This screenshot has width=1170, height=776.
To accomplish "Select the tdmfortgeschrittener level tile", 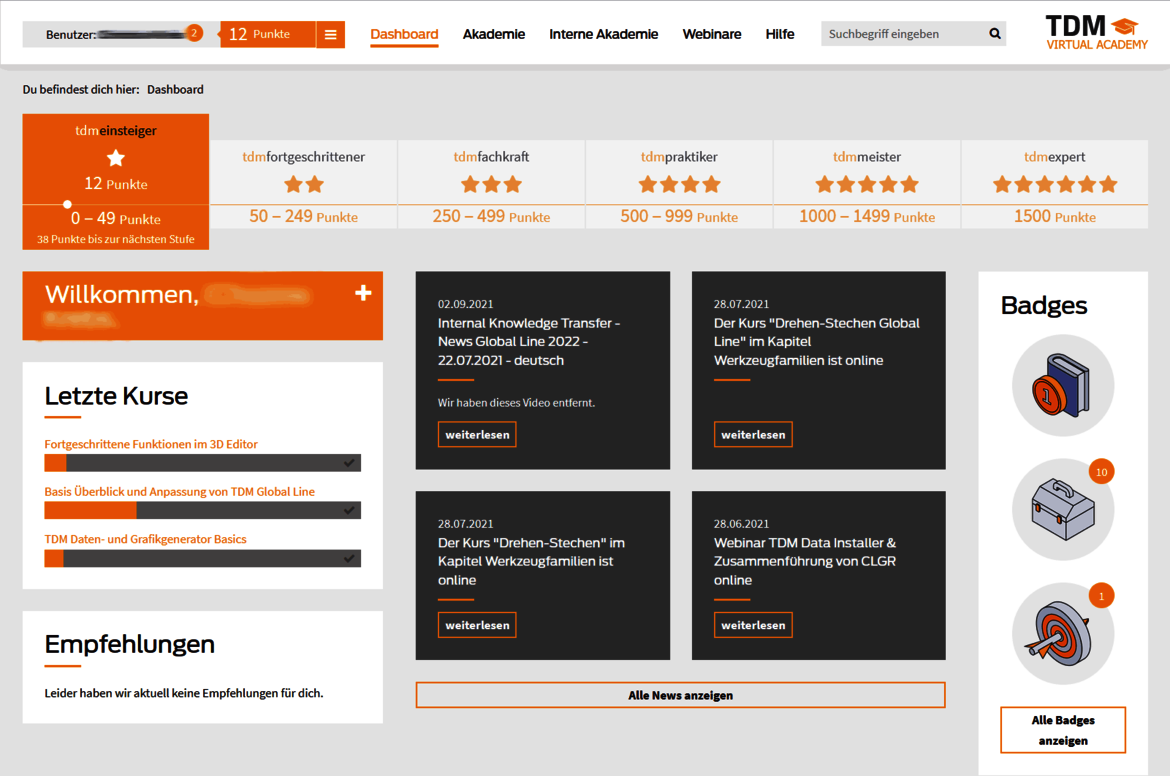I will tap(304, 184).
